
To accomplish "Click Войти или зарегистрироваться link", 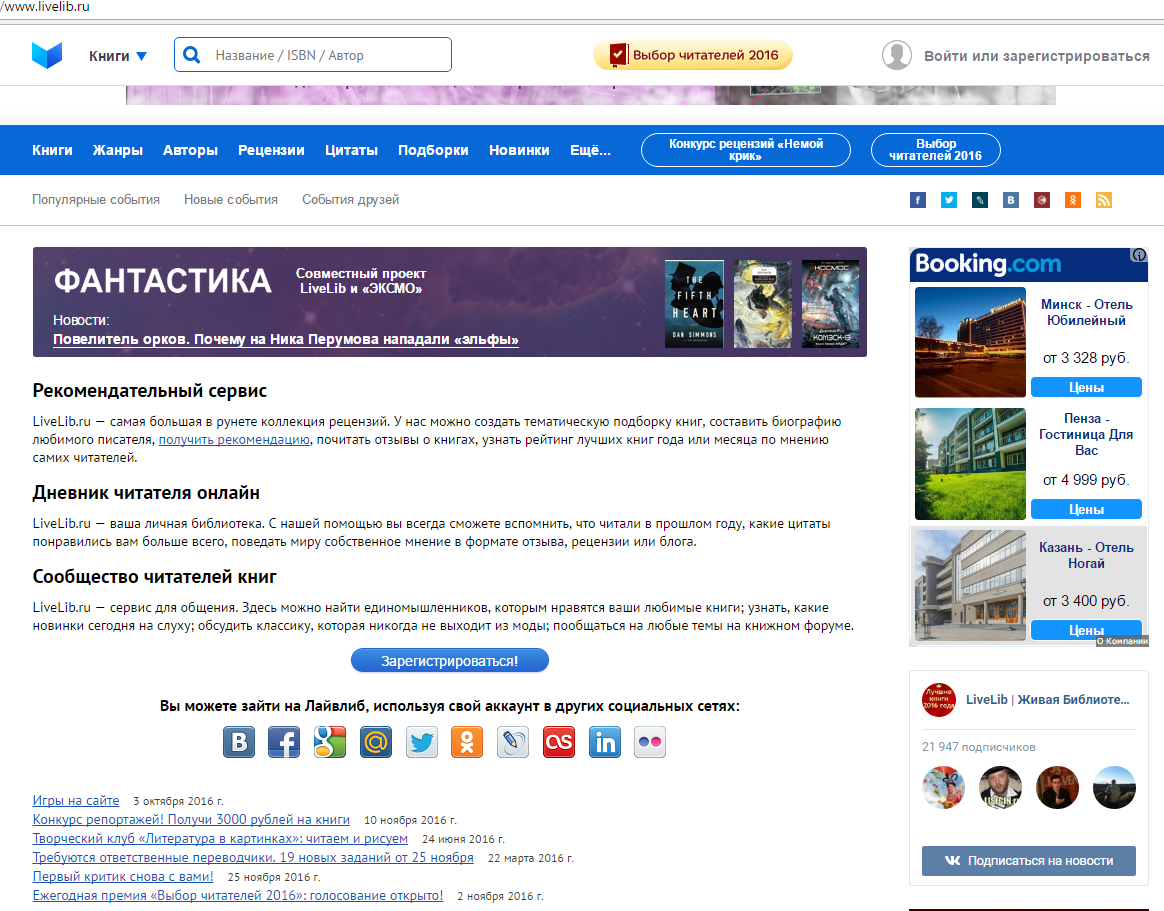I will tap(1036, 56).
